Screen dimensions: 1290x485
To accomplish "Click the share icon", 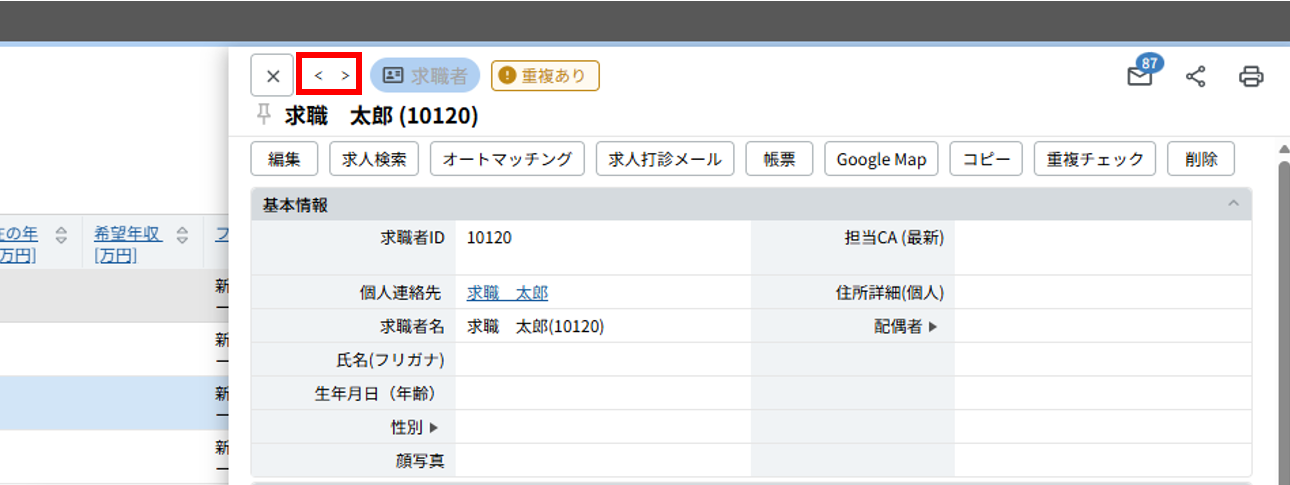I will [x=1195, y=76].
